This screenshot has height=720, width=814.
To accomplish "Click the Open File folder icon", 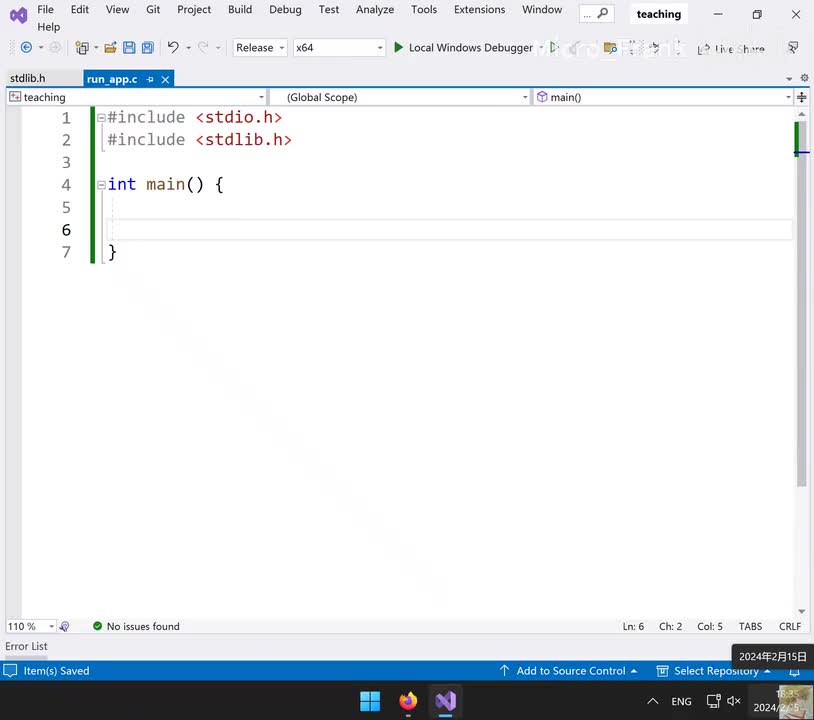I will [110, 48].
